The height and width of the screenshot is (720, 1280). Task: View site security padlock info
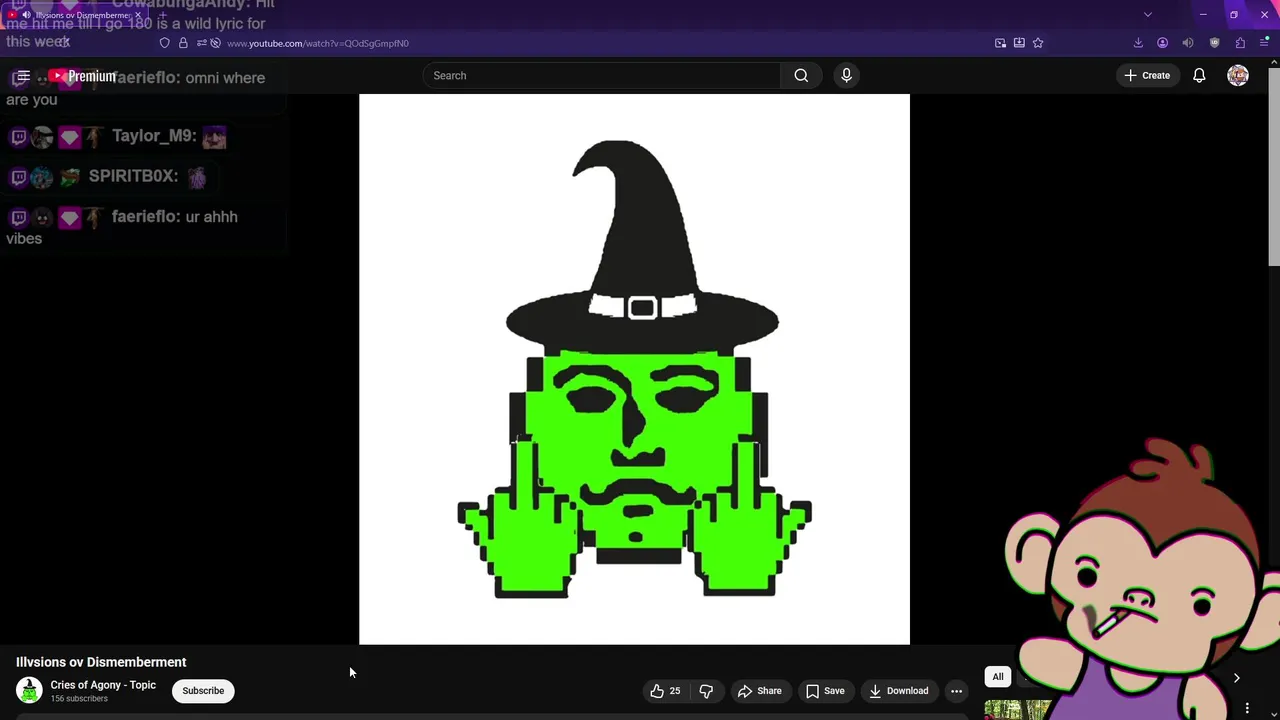click(183, 43)
